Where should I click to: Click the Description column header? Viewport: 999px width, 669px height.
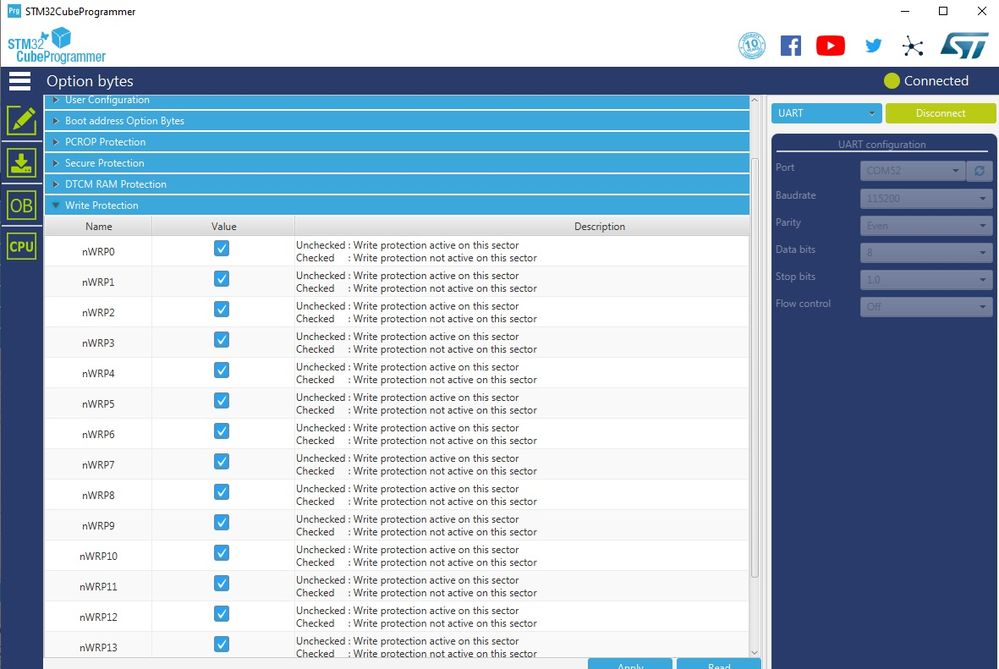click(522, 226)
